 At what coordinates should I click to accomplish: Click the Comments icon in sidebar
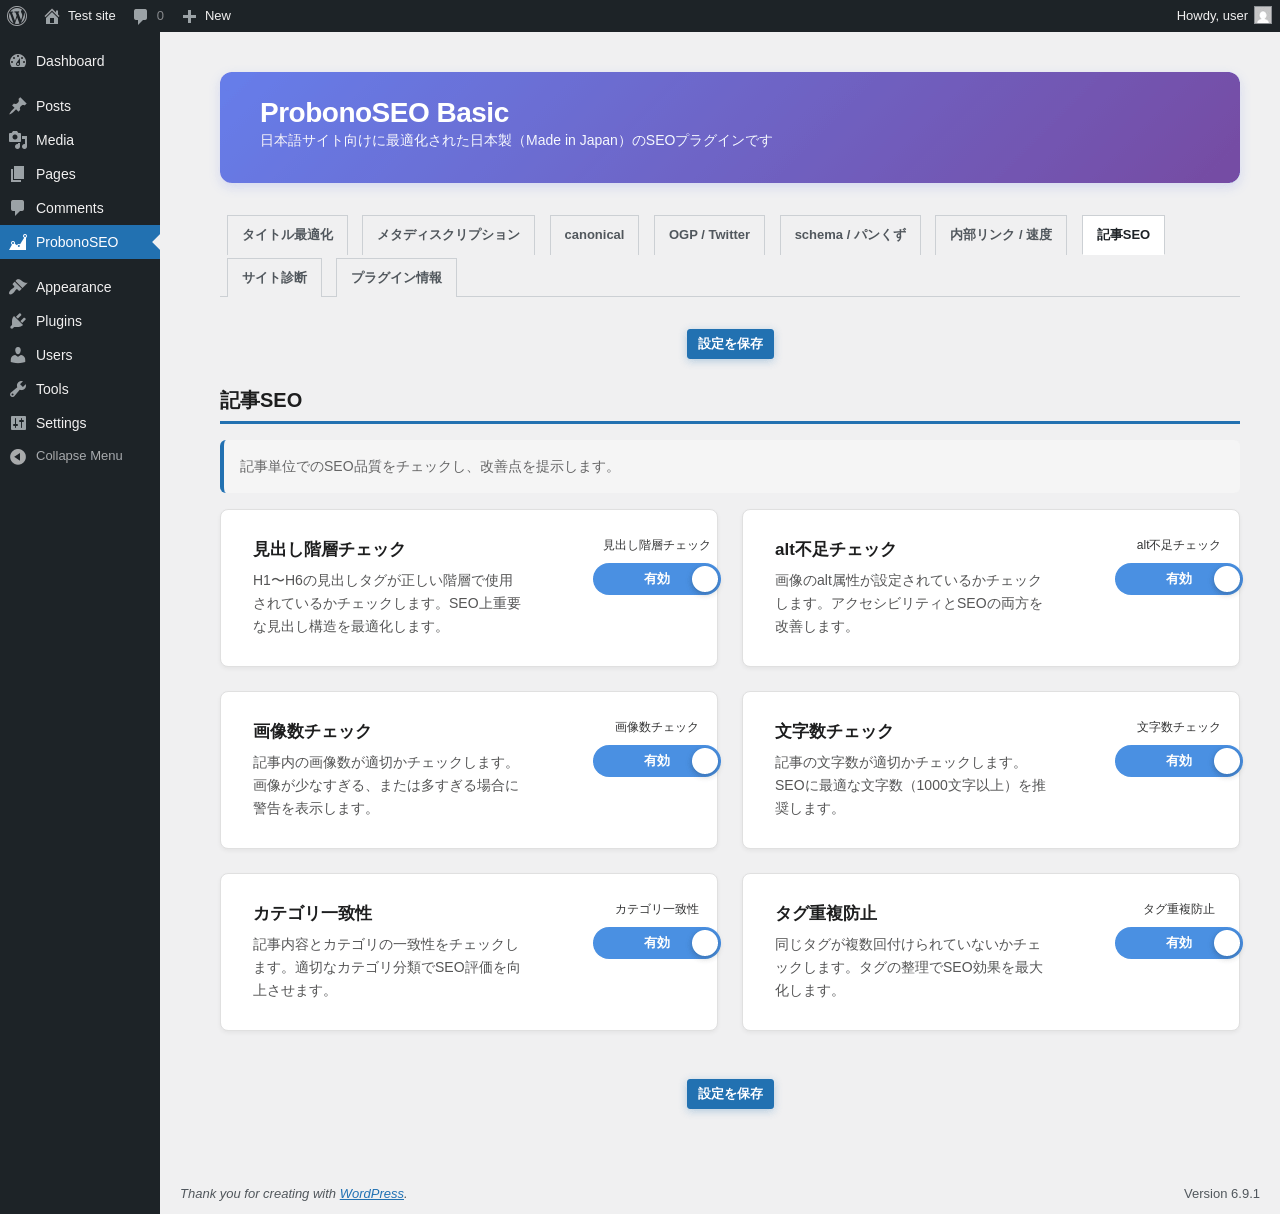tap(18, 208)
